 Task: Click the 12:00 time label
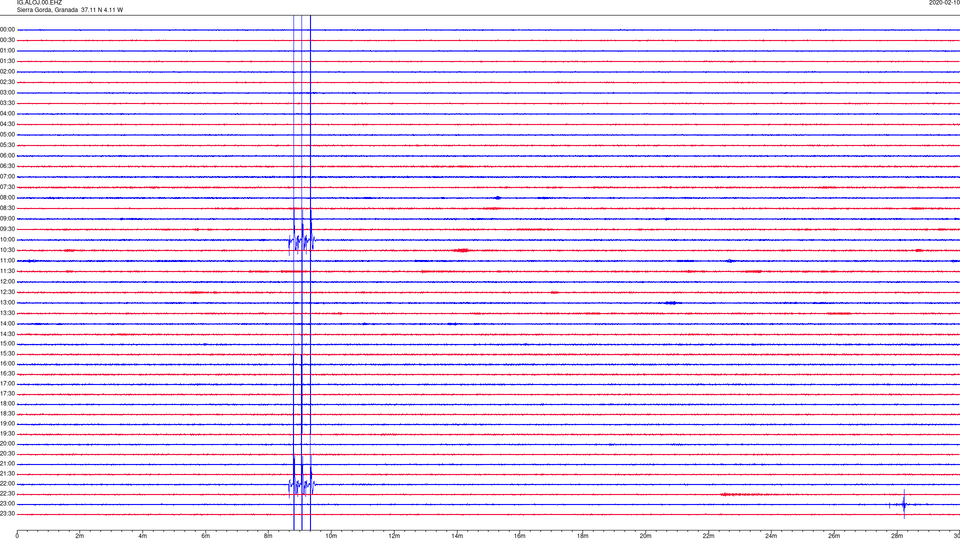pyautogui.click(x=7, y=282)
